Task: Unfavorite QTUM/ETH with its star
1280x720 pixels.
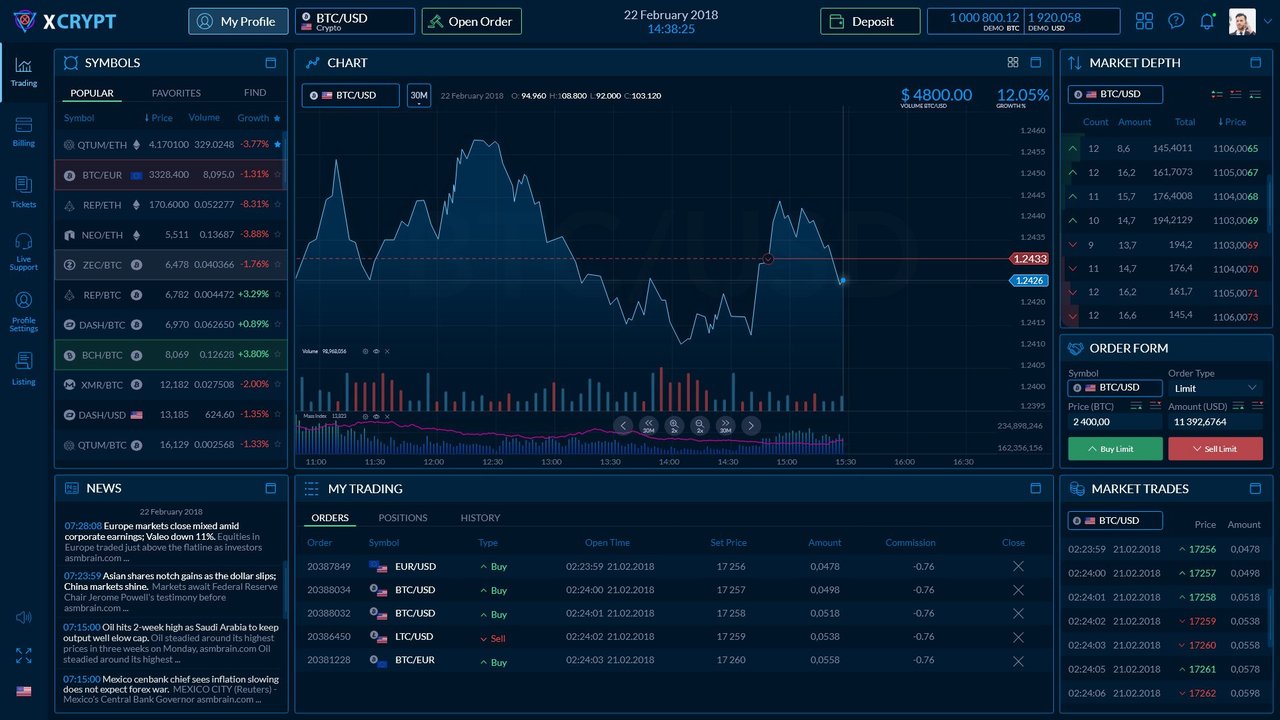Action: click(x=278, y=144)
